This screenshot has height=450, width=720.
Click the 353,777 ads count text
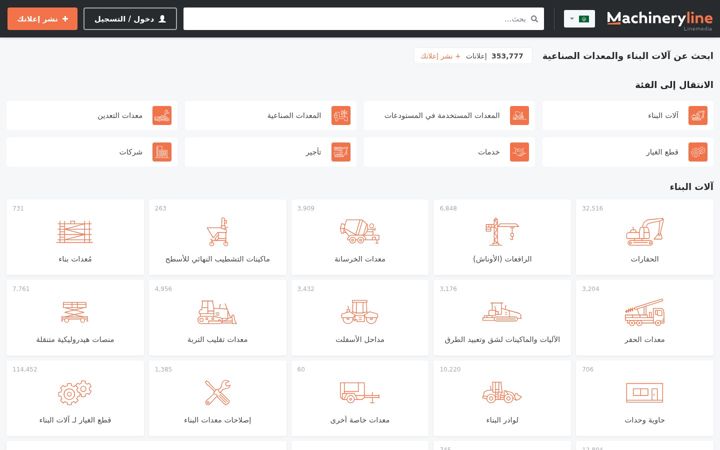[507, 56]
